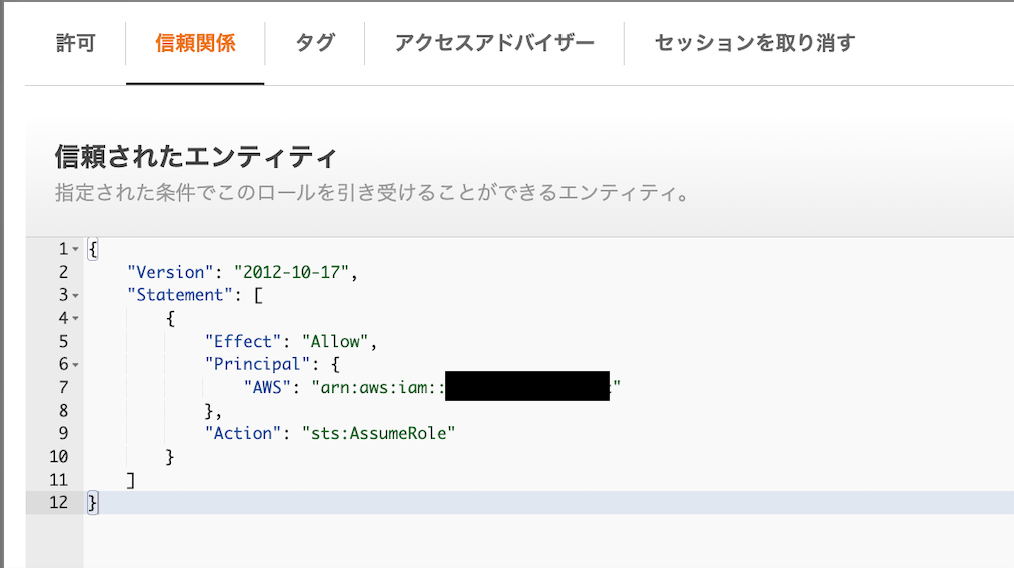
Task: Click the closing bracket on line 11
Action: click(131, 480)
